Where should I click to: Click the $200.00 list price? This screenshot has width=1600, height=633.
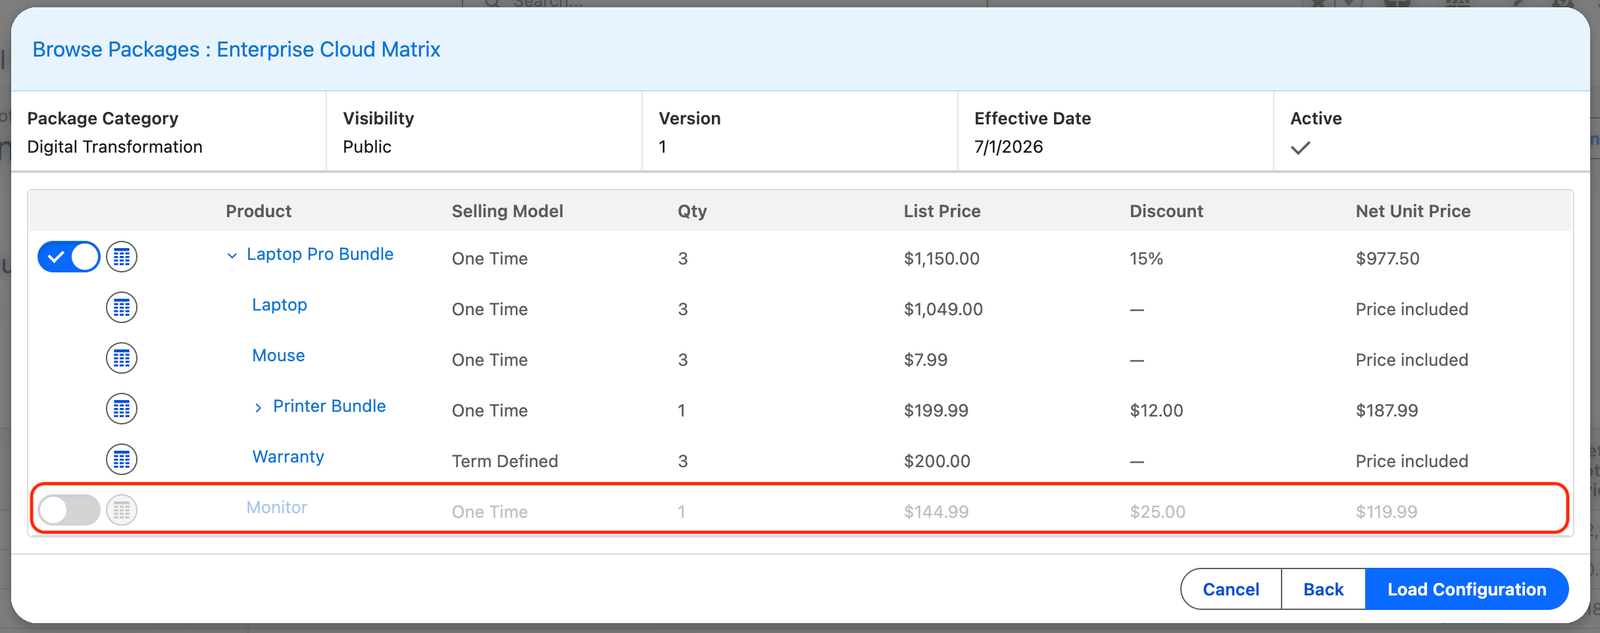[937, 461]
